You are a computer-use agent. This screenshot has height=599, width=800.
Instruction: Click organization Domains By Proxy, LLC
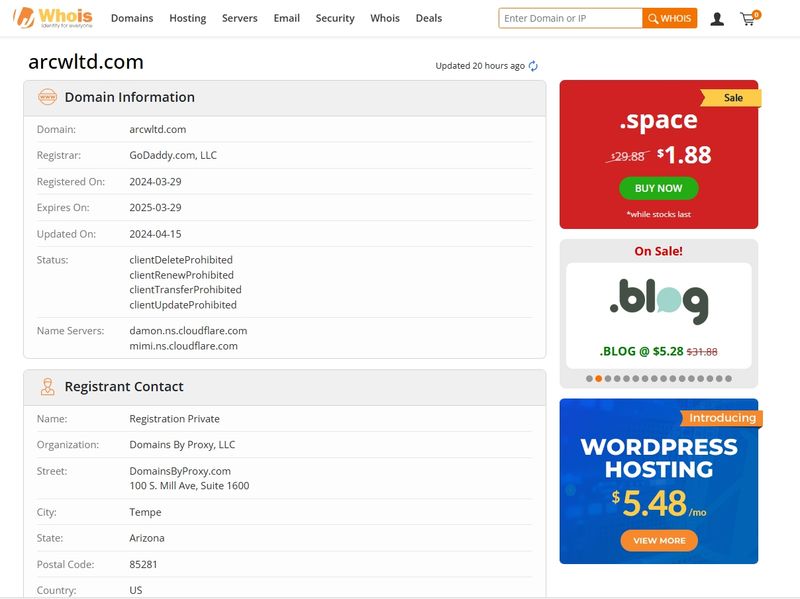[x=182, y=445]
